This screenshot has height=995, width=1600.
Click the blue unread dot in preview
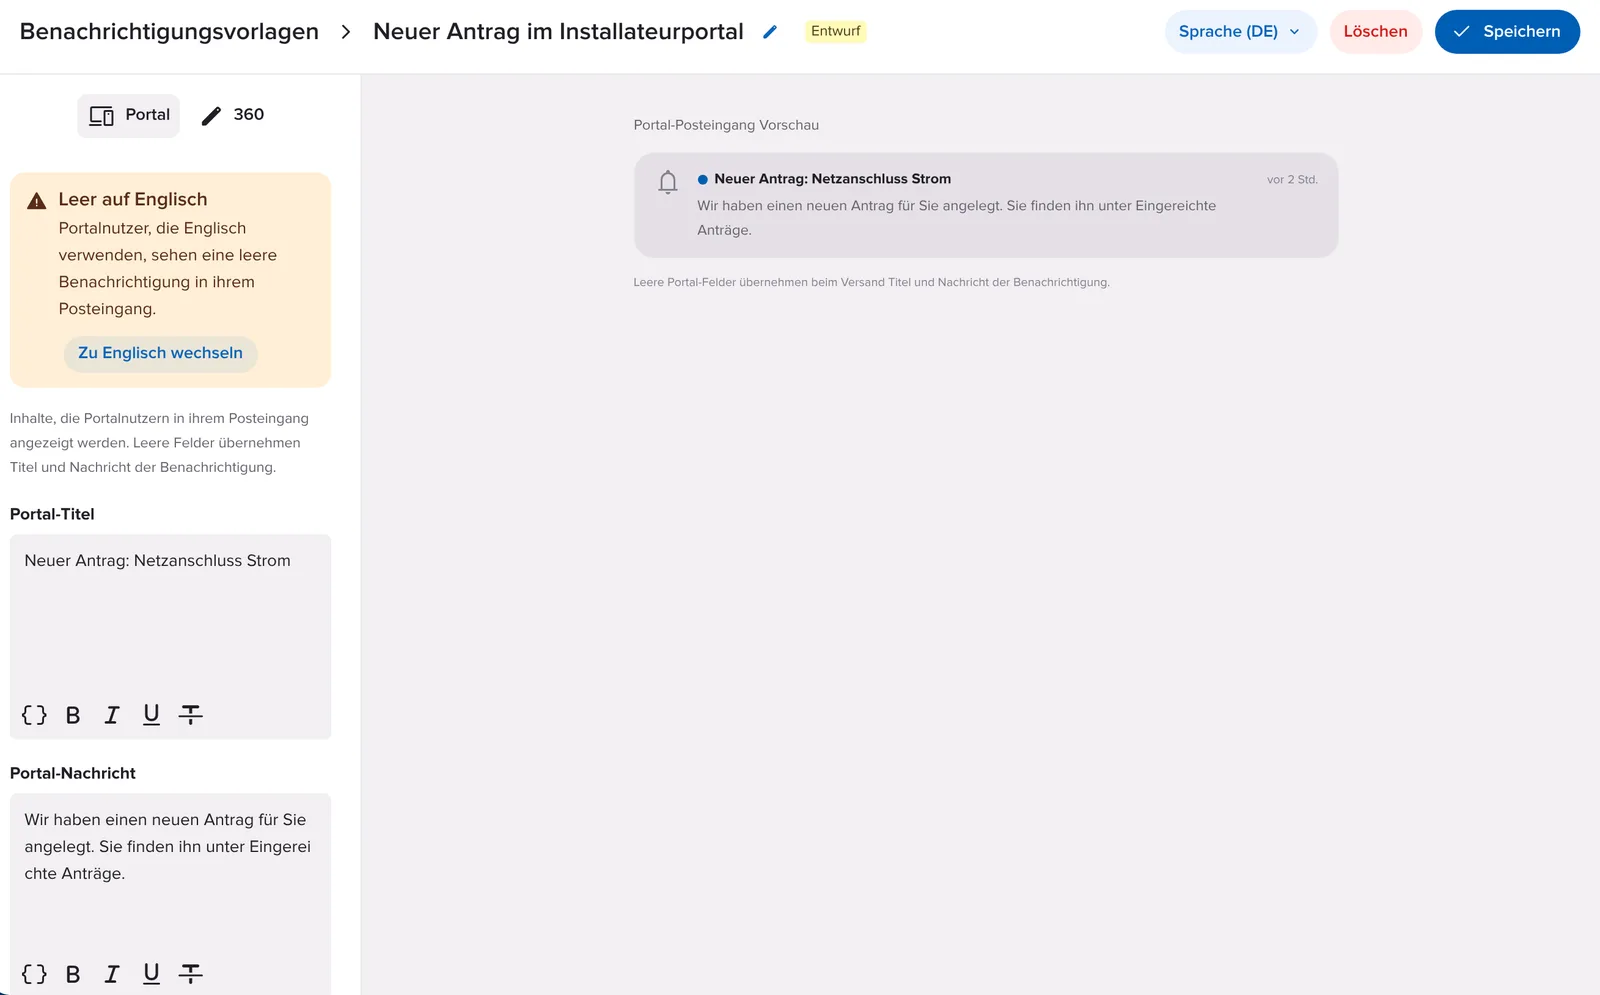pyautogui.click(x=703, y=180)
